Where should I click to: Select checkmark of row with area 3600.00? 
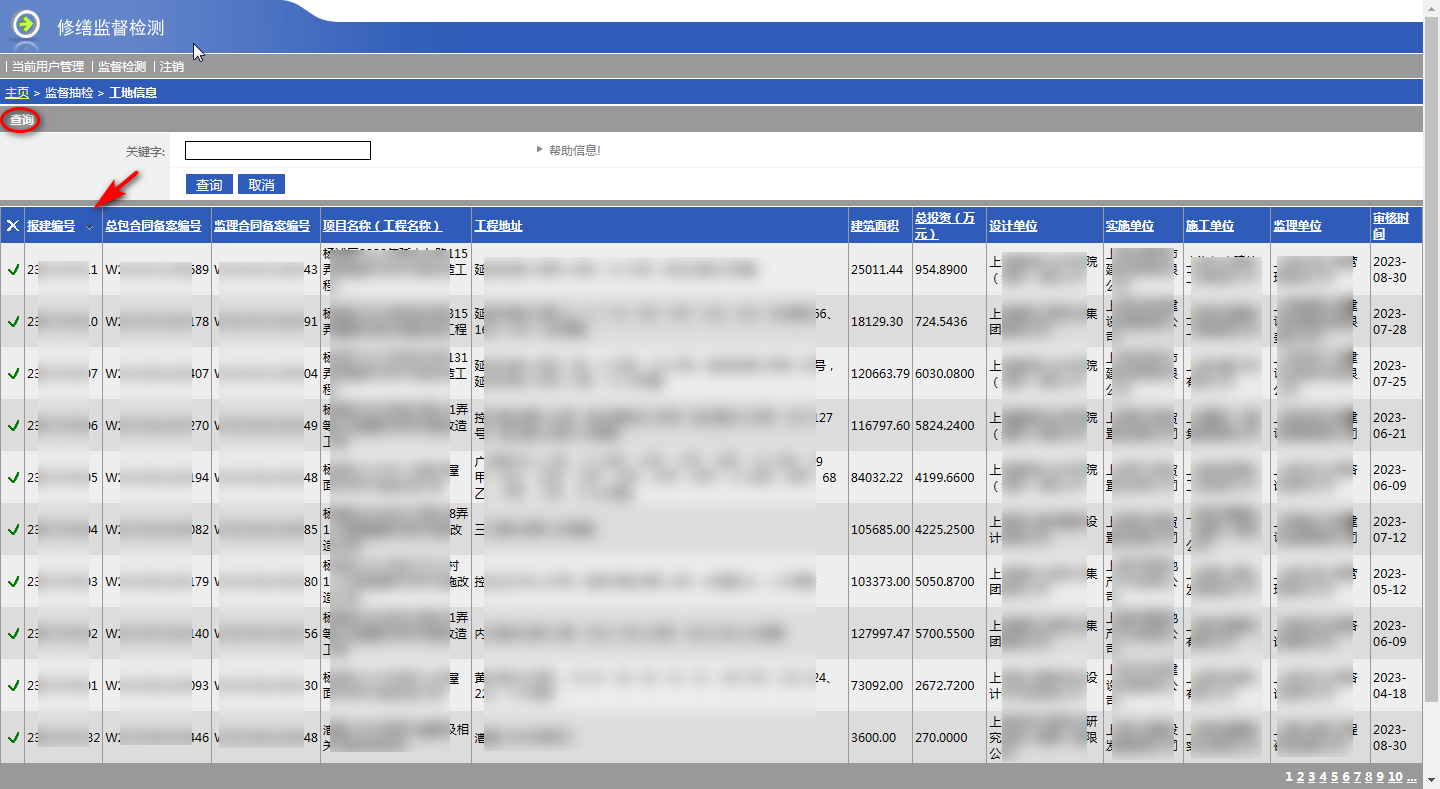tap(13, 738)
